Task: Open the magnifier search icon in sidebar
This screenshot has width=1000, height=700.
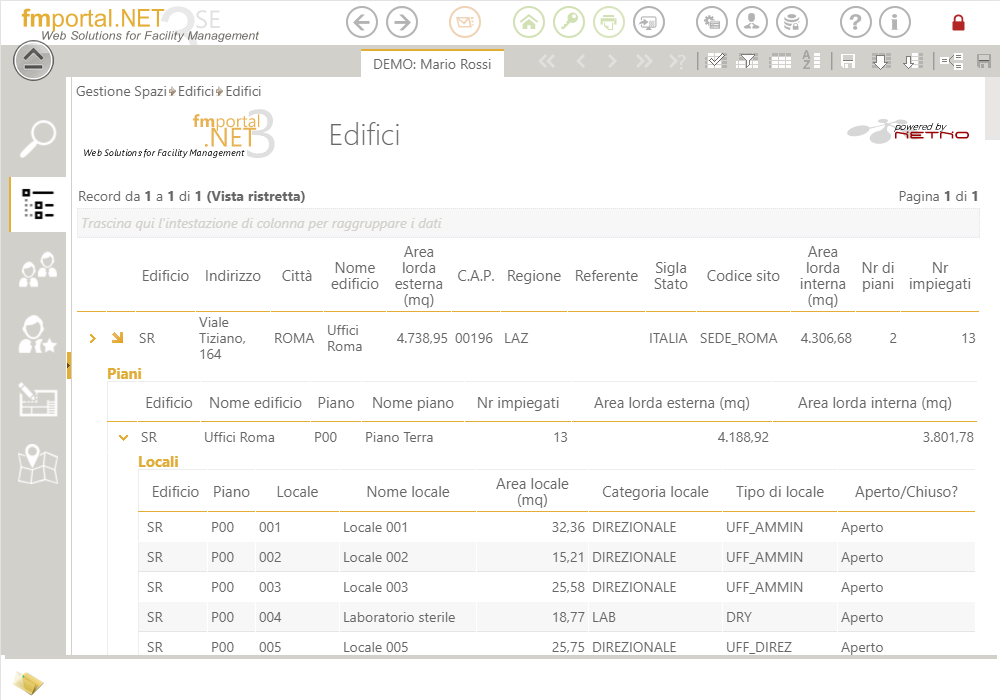Action: pos(38,138)
